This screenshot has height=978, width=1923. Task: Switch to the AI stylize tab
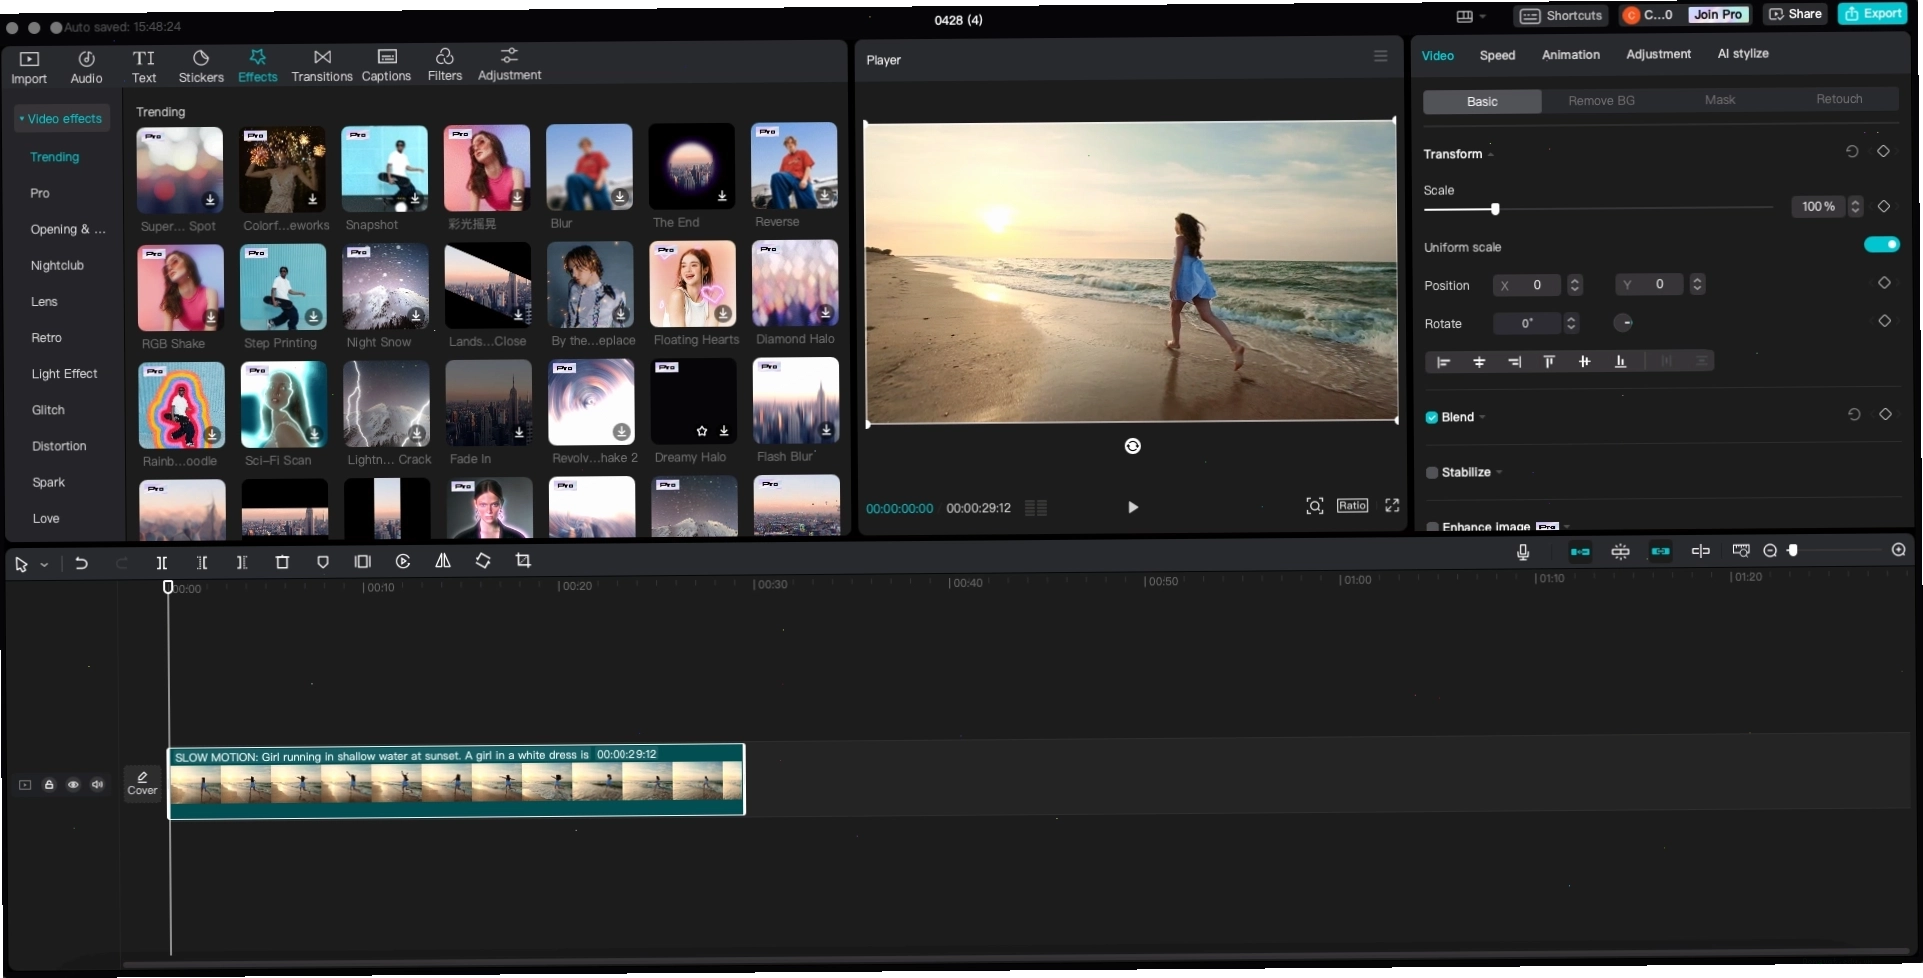[1743, 53]
